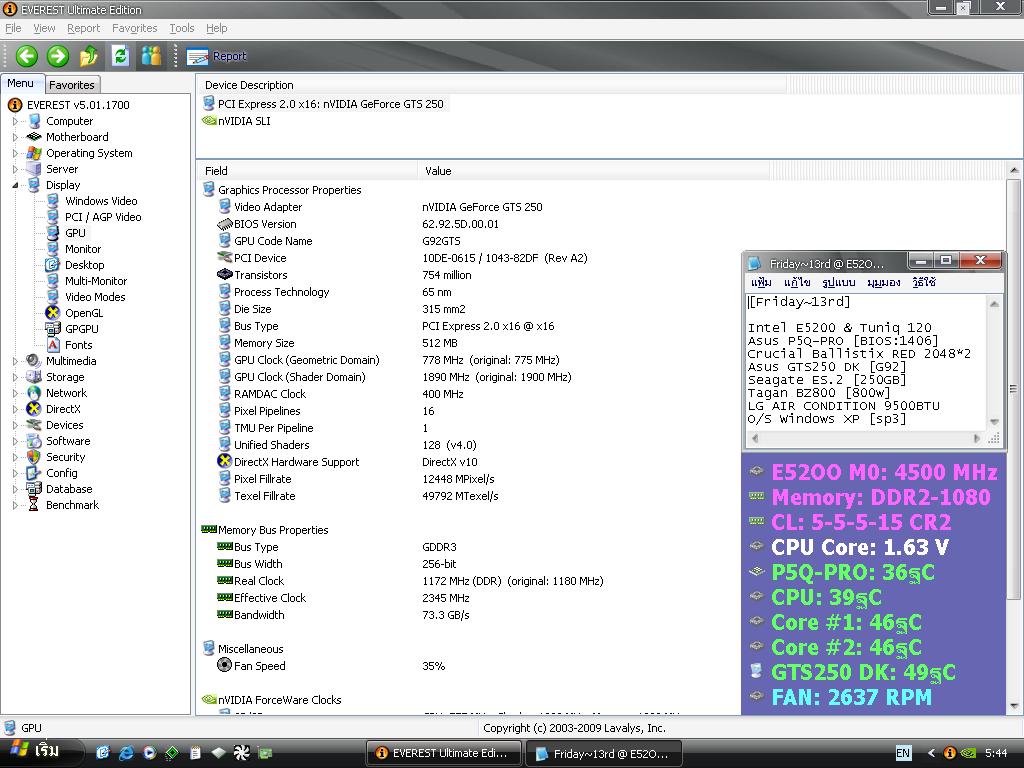
Task: Select the OpenGL tree icon
Action: (53, 313)
